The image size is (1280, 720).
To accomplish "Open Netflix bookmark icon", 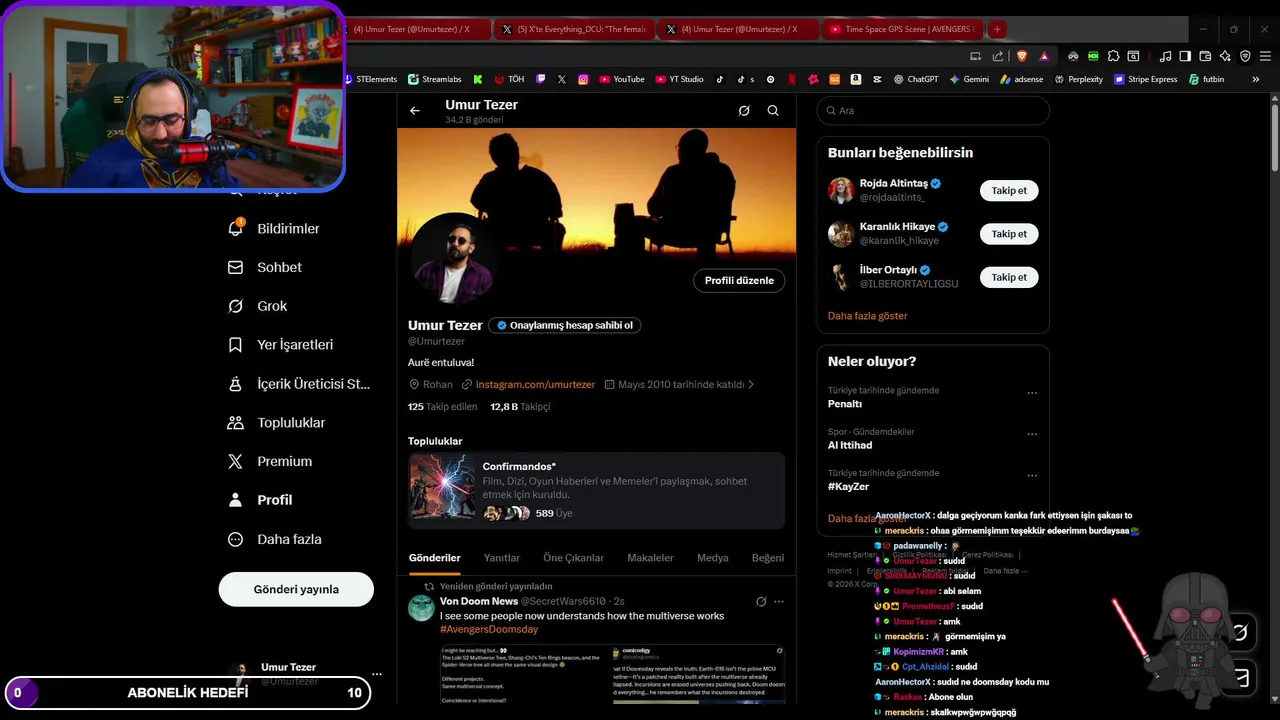I will (792, 79).
